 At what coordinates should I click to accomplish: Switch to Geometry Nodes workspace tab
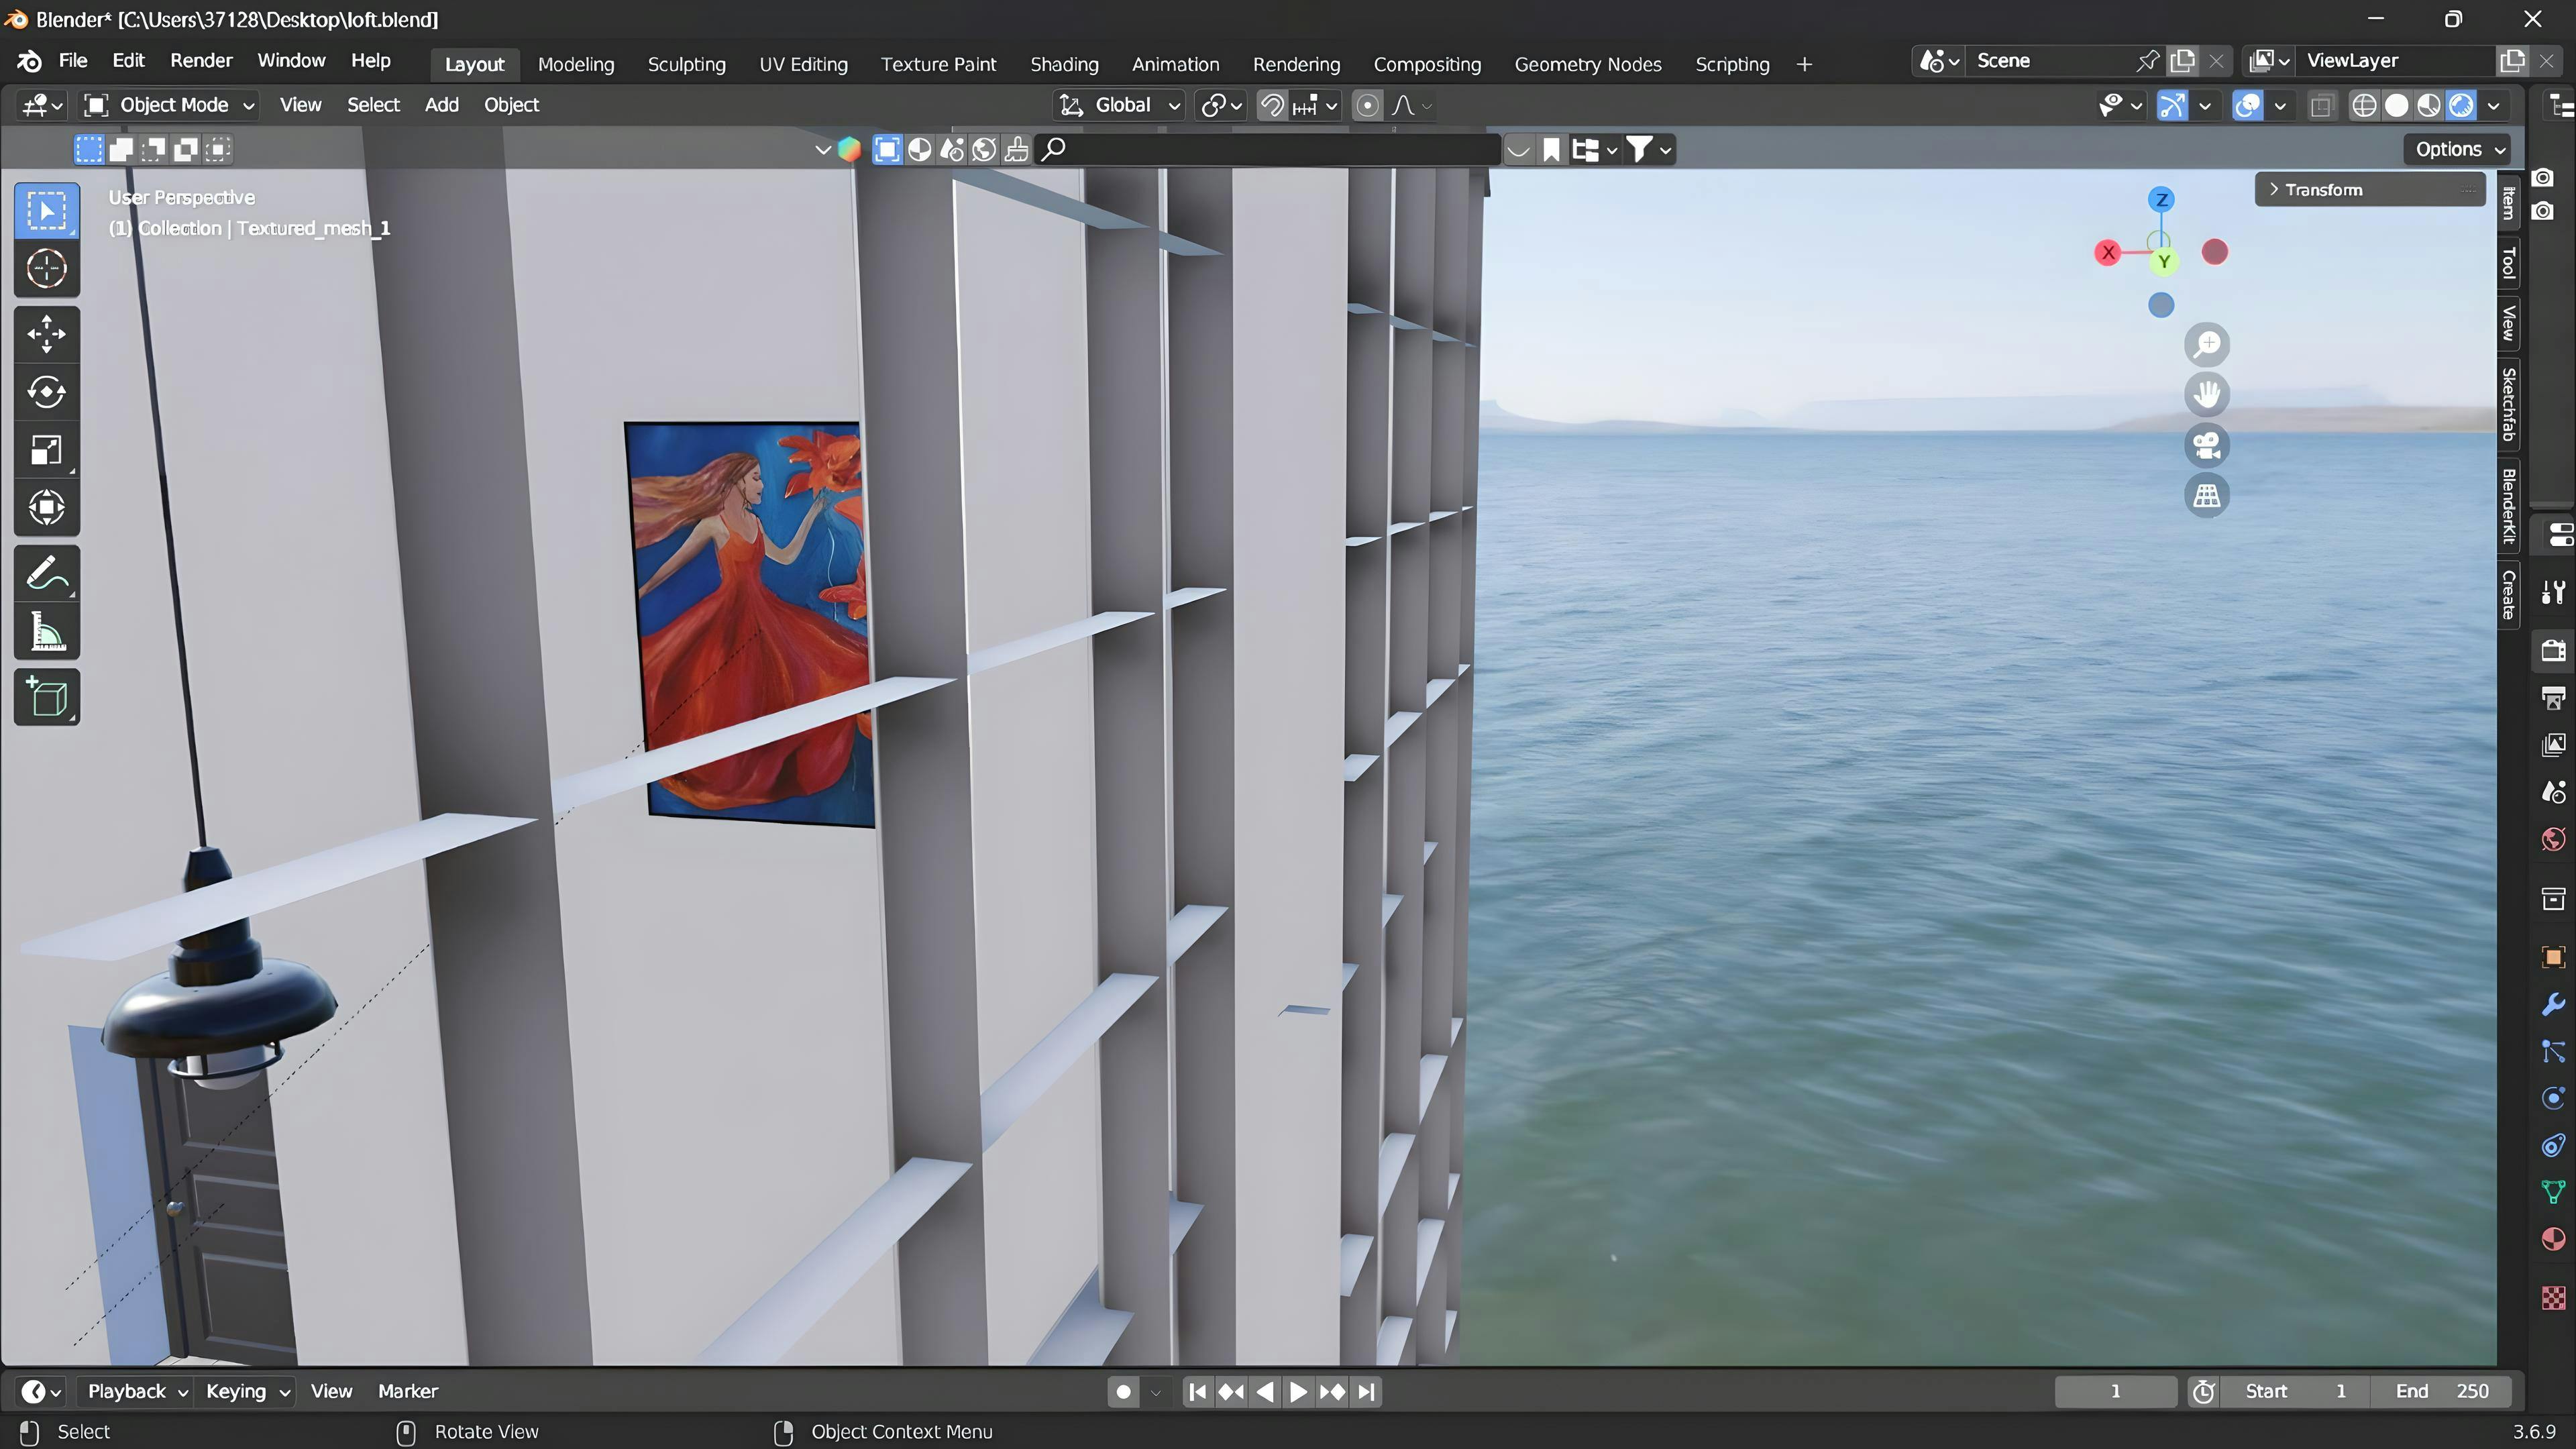coord(1587,64)
